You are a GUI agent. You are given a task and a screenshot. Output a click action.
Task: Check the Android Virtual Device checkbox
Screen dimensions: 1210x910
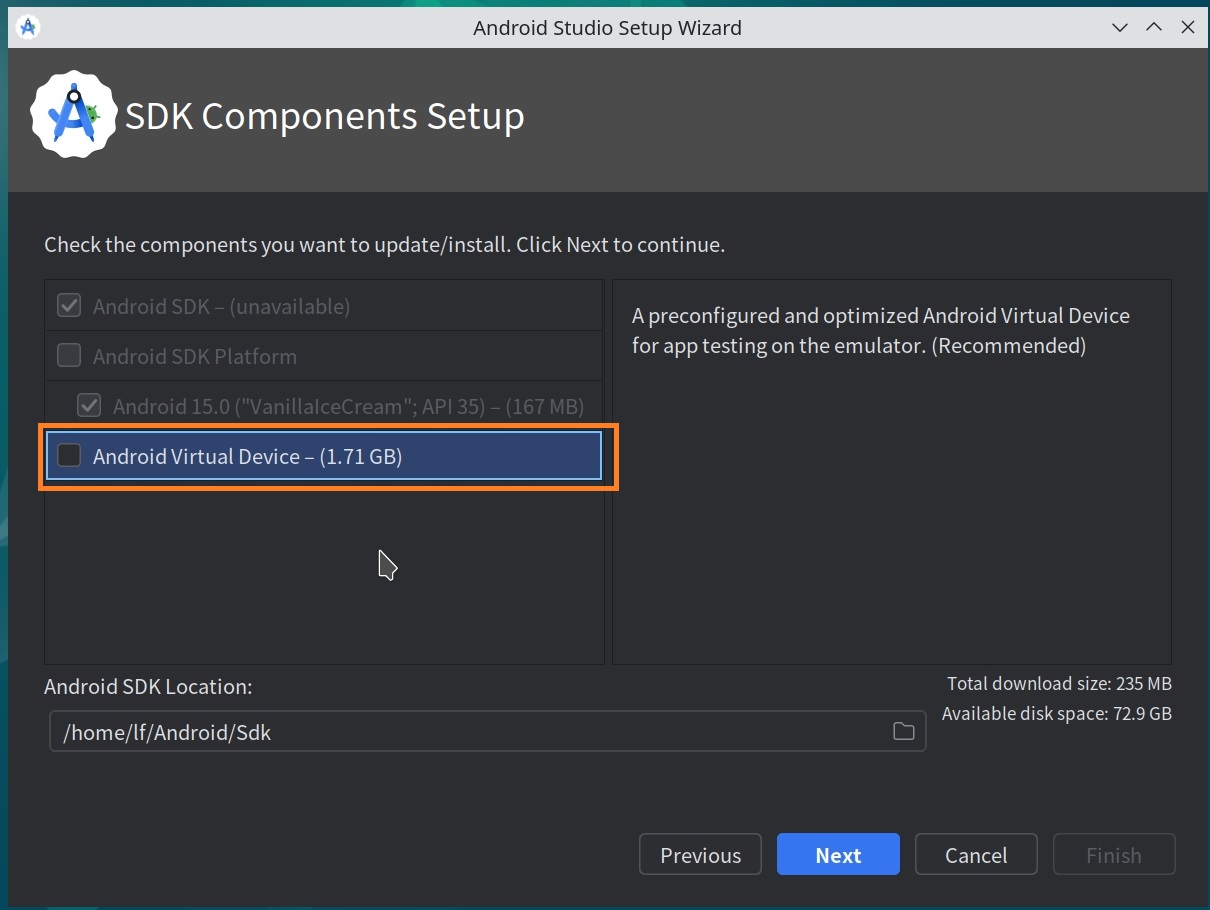point(69,456)
